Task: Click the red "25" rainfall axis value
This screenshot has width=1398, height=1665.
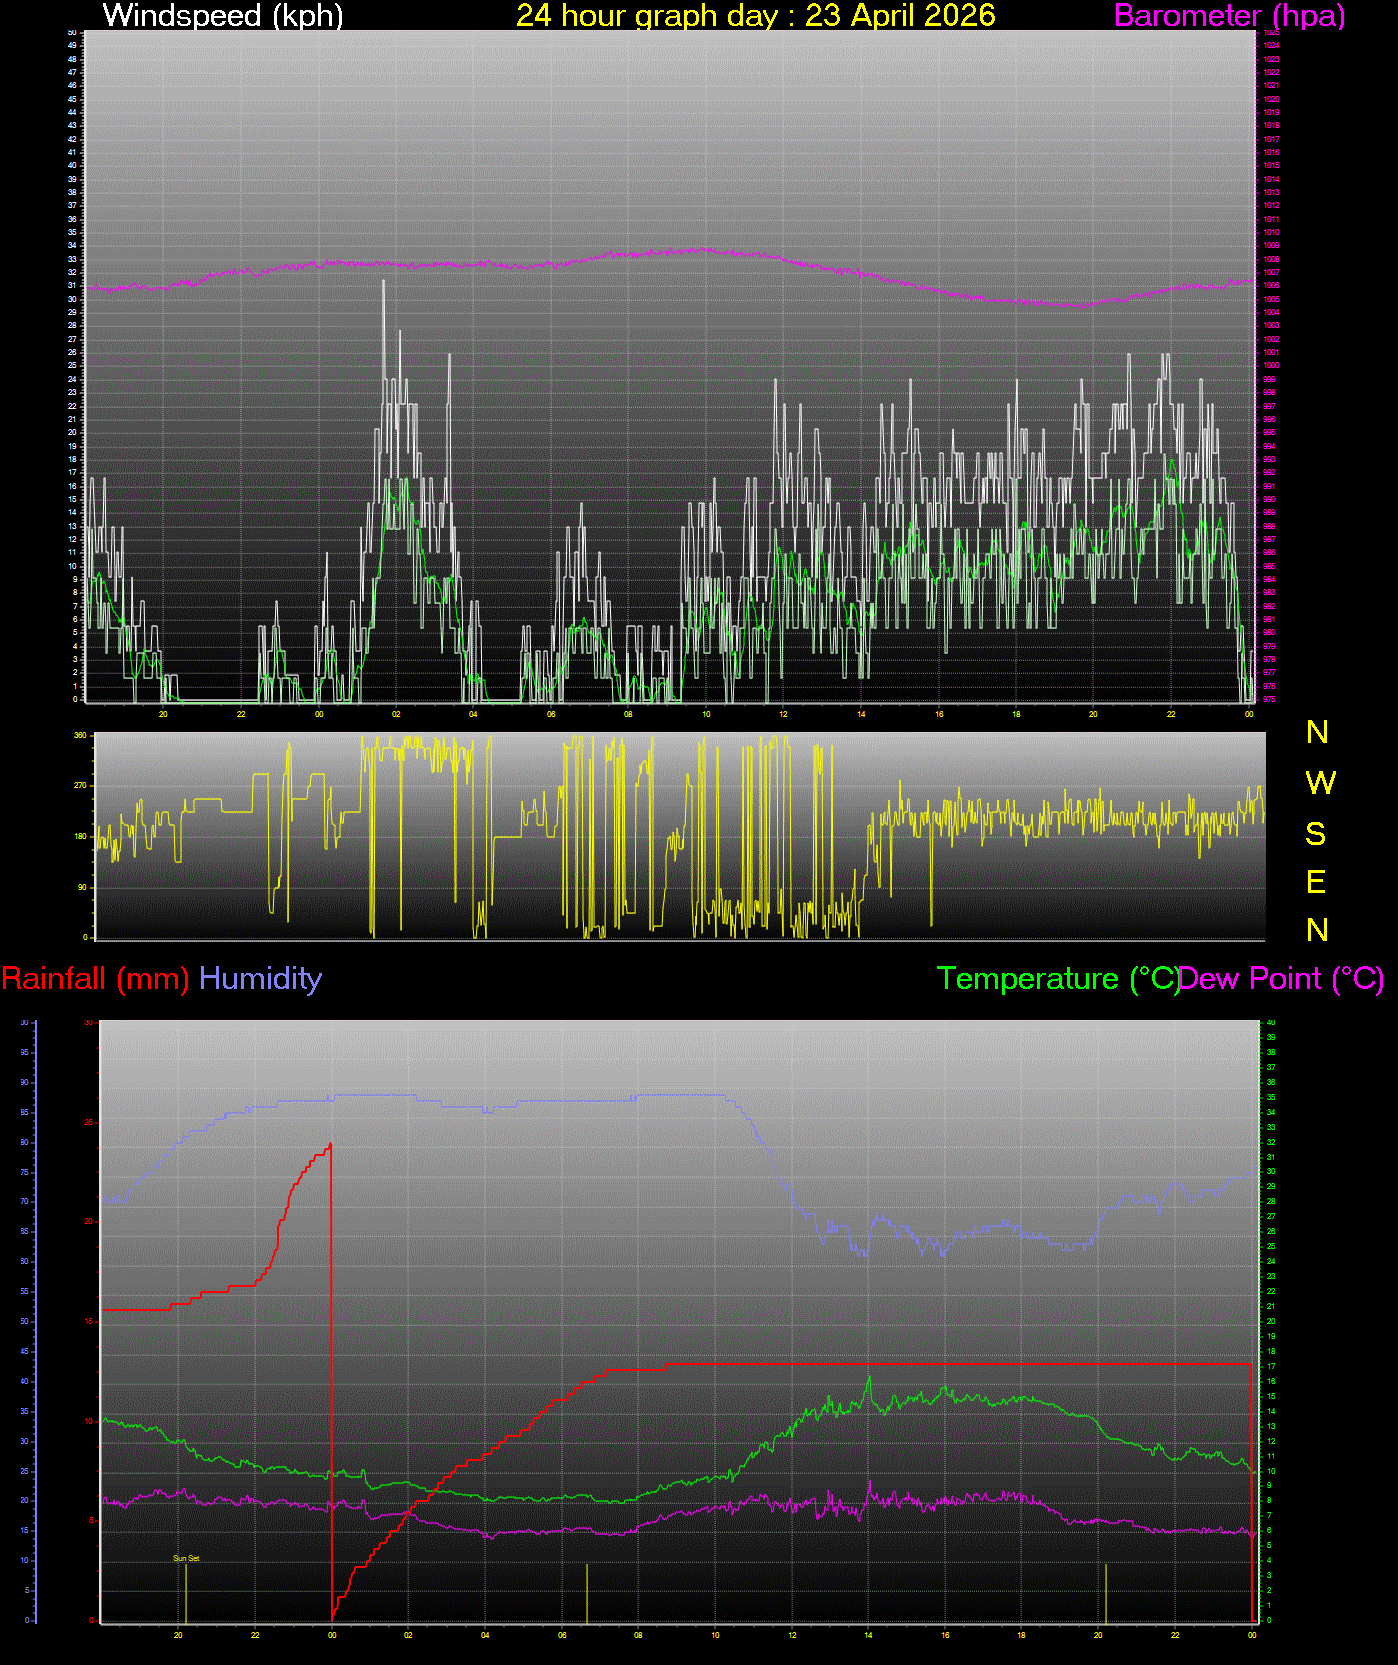Action: point(88,1122)
